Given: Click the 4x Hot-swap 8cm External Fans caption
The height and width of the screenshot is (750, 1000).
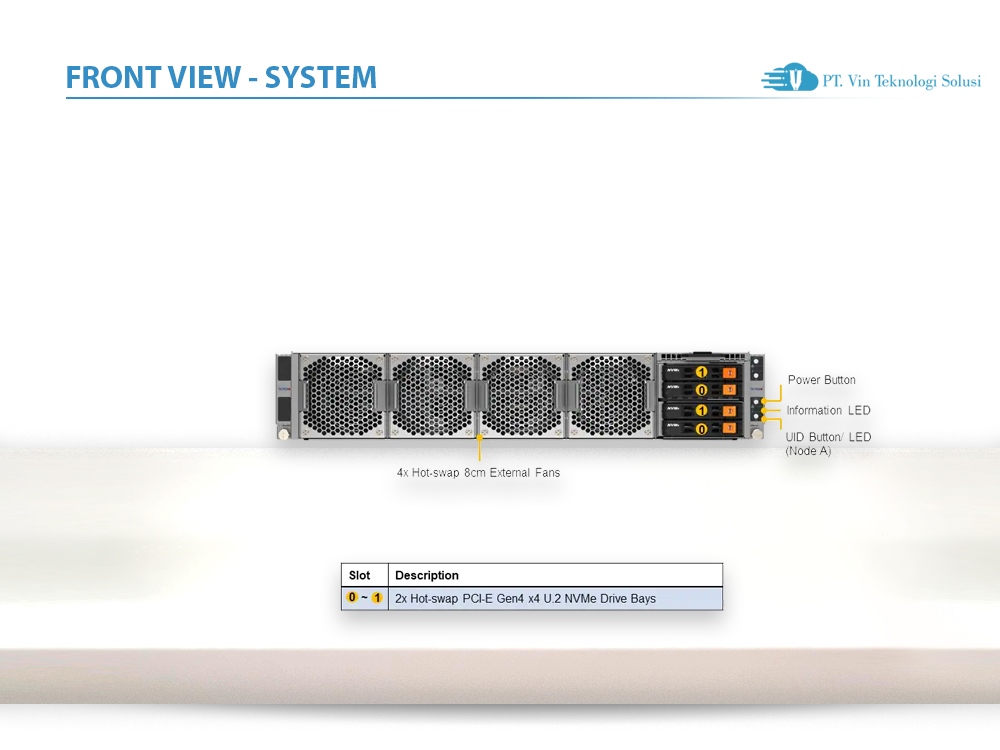Looking at the screenshot, I should 478,473.
